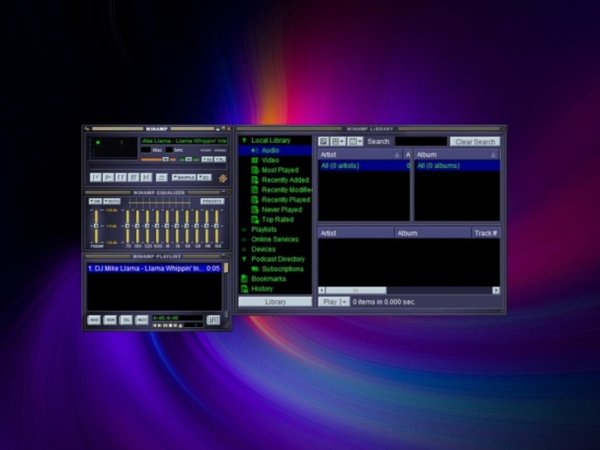Click the Artist column header in track list
Viewport: 600px width, 450px height.
click(356, 233)
